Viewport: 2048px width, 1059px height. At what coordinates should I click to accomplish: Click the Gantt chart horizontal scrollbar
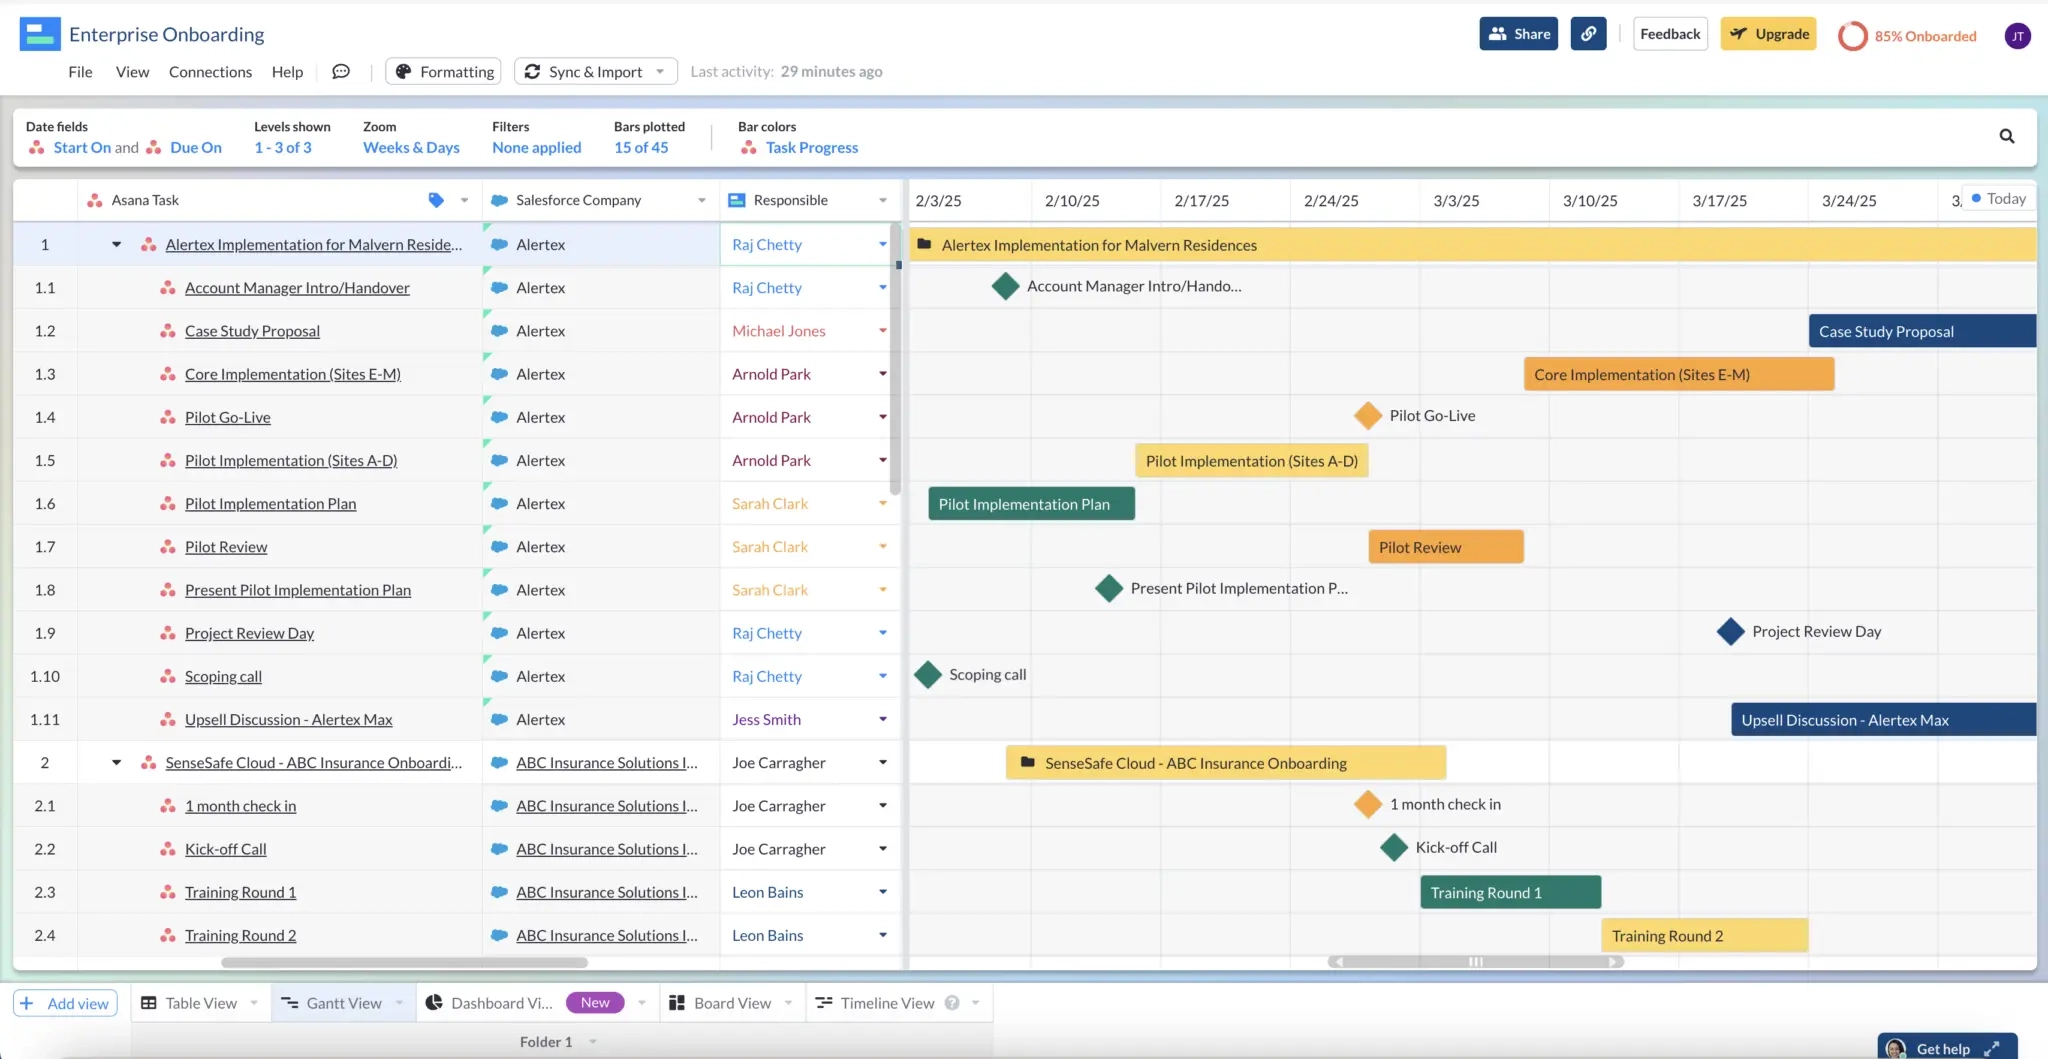click(x=1475, y=961)
